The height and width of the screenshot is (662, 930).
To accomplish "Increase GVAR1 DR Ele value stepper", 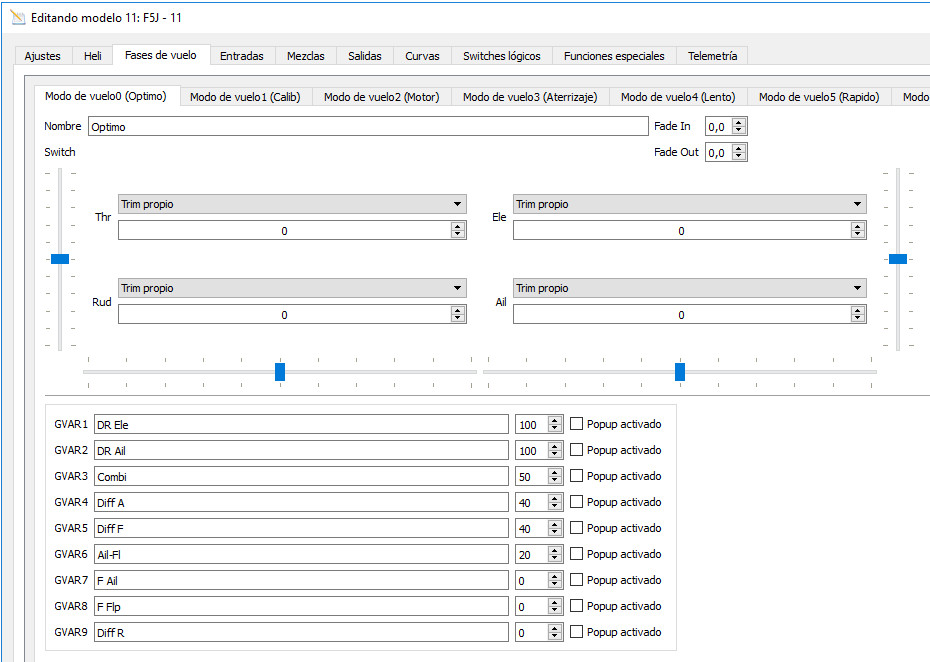I will pyautogui.click(x=555, y=421).
